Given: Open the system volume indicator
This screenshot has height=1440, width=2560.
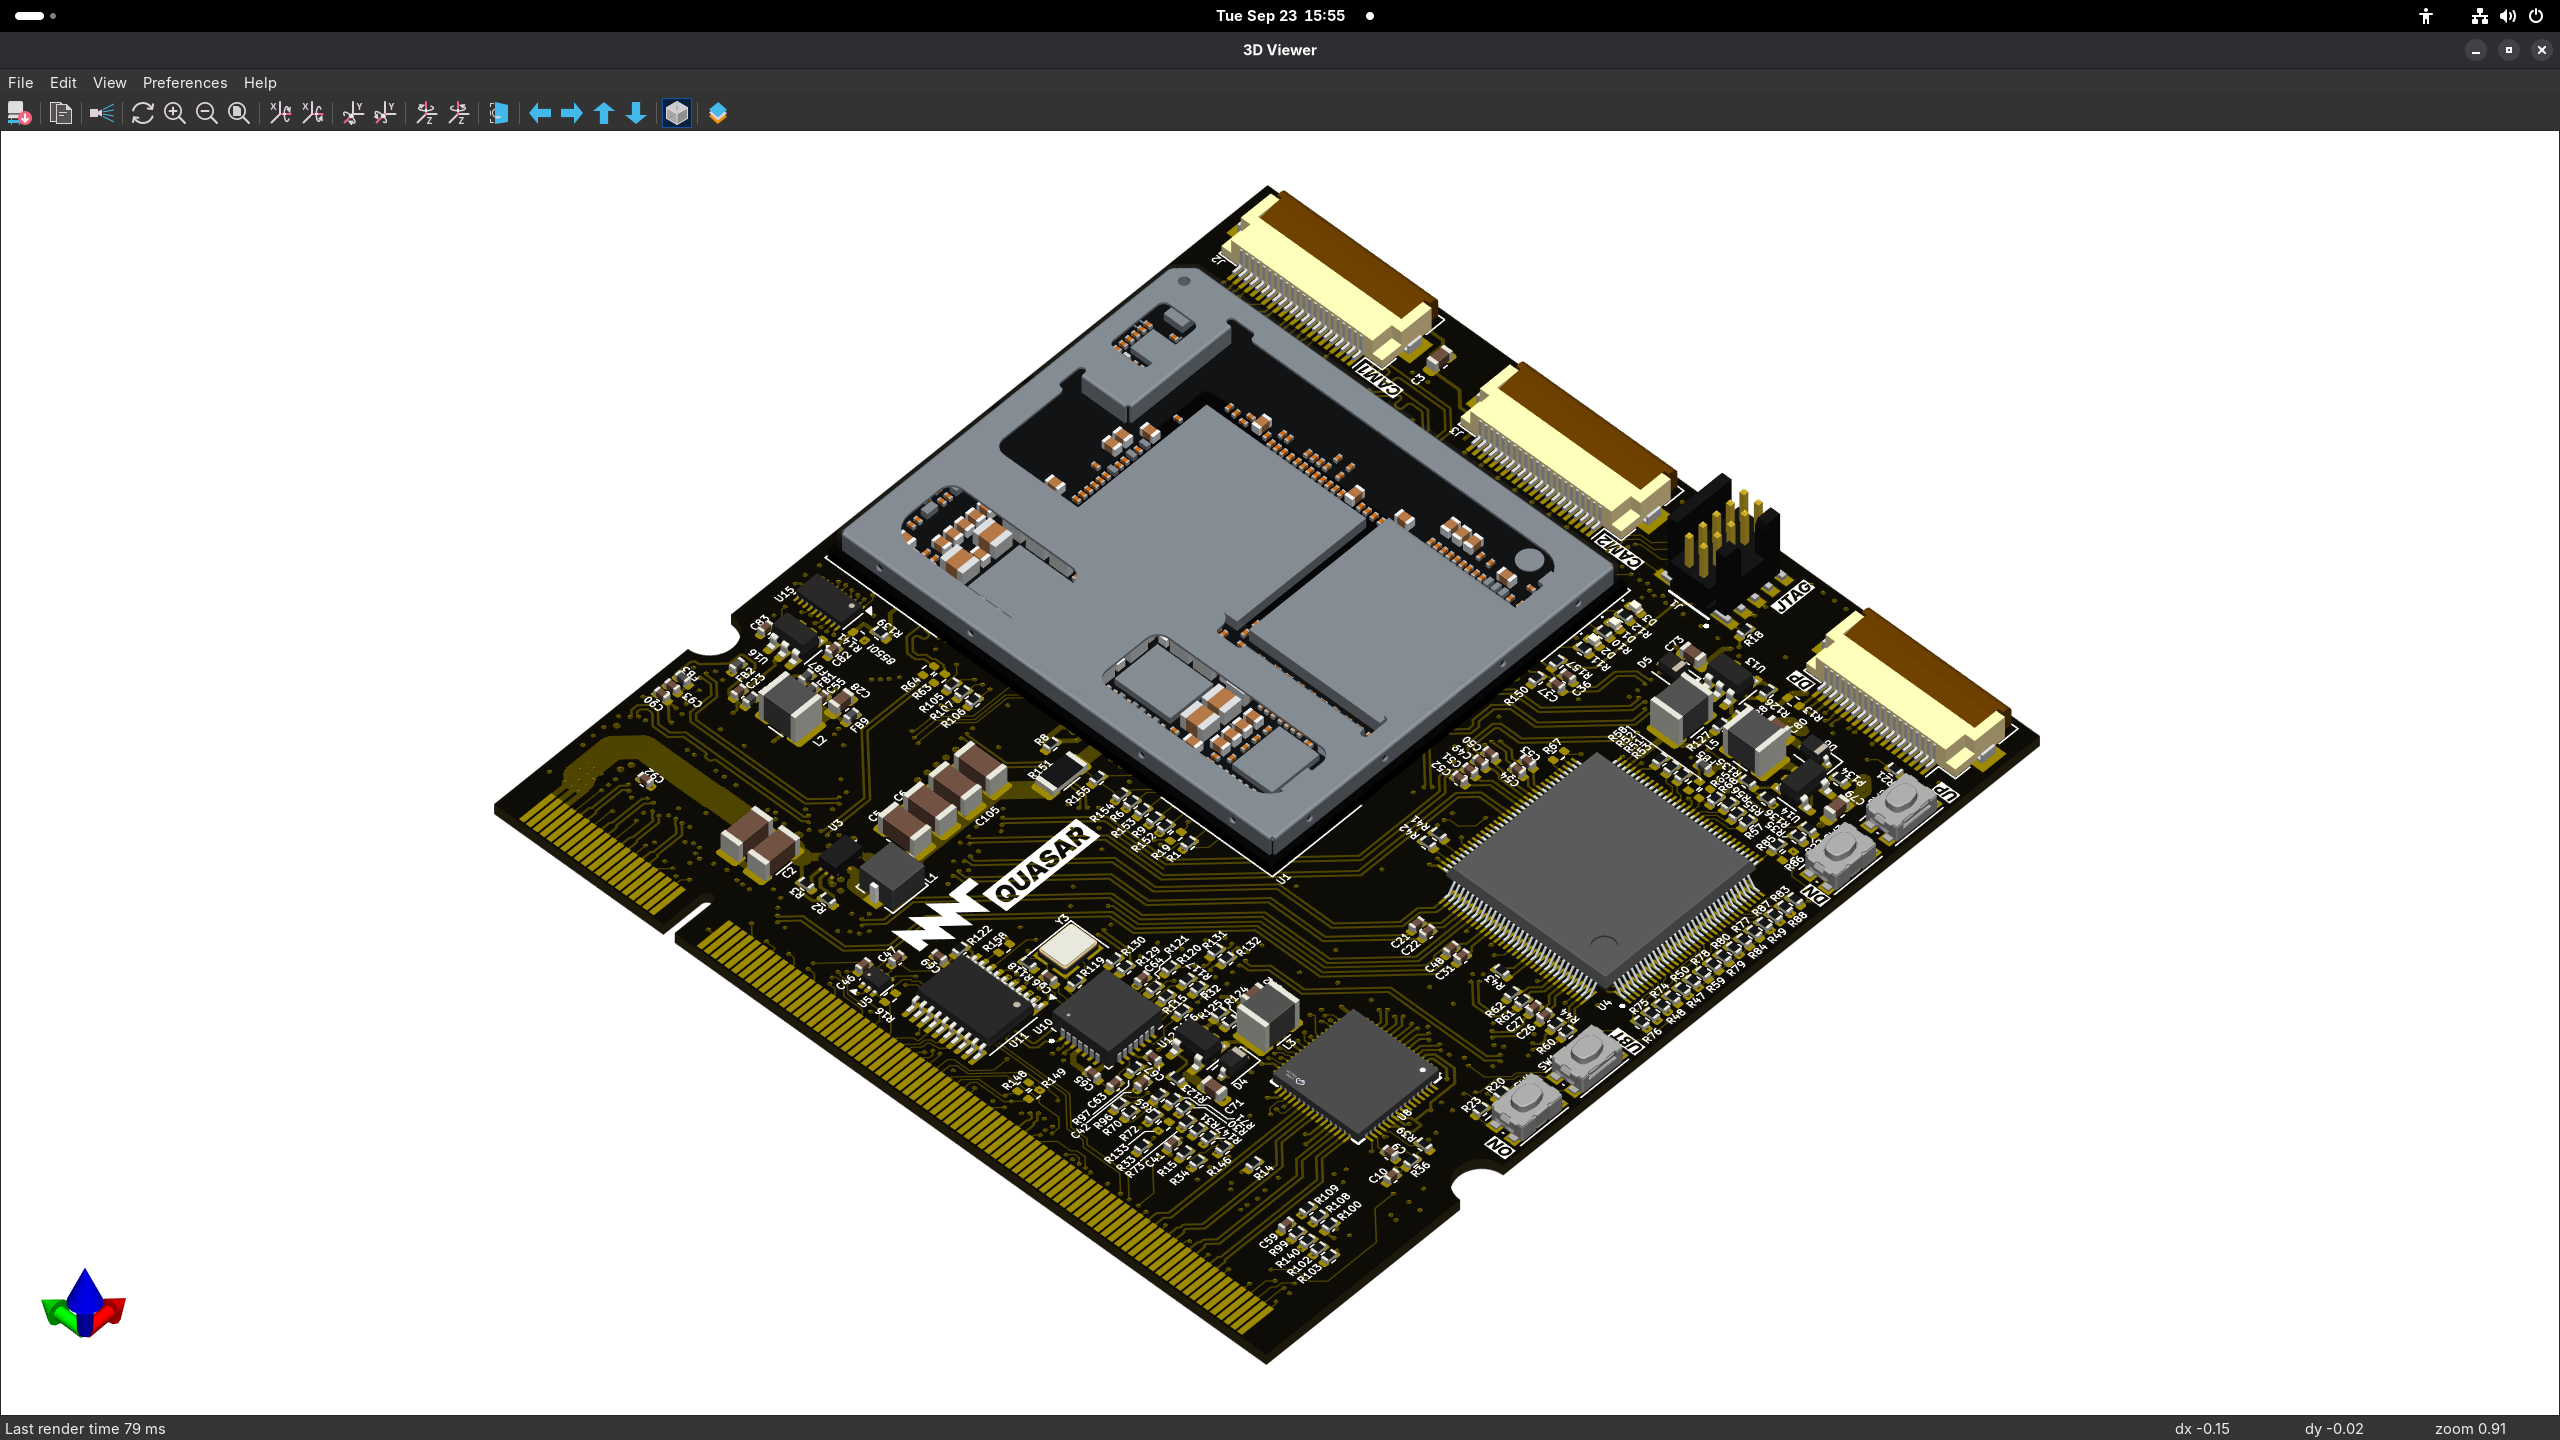Looking at the screenshot, I should 2507,16.
